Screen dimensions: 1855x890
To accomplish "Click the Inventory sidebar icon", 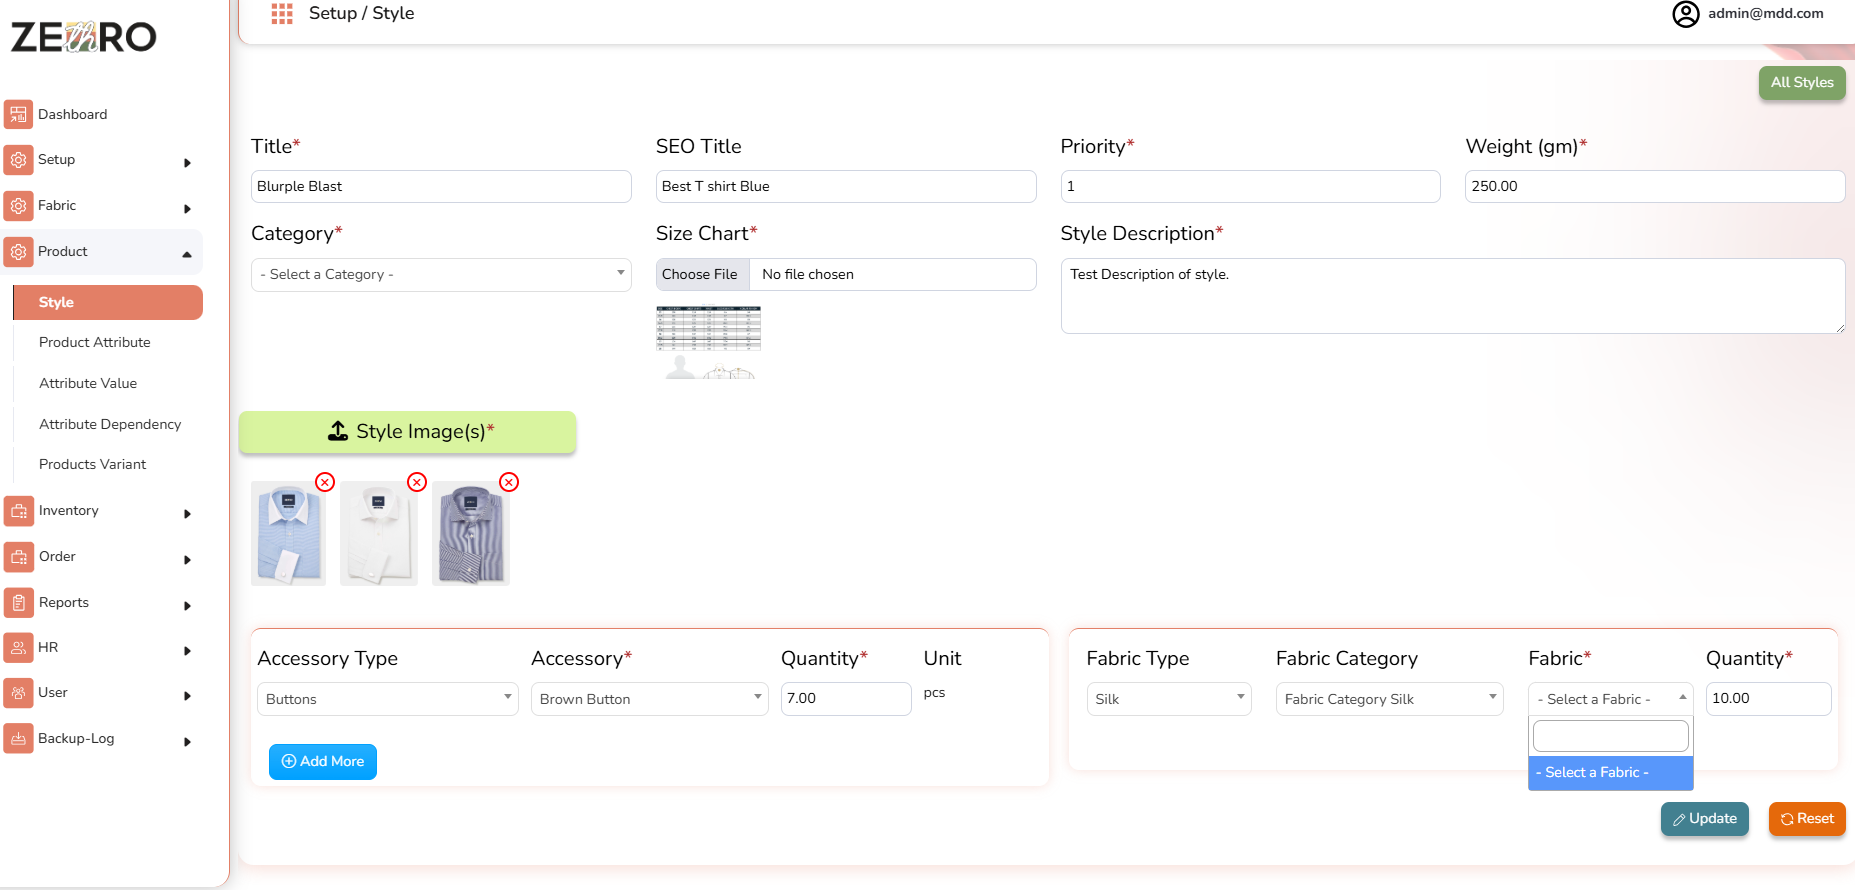I will point(18,511).
